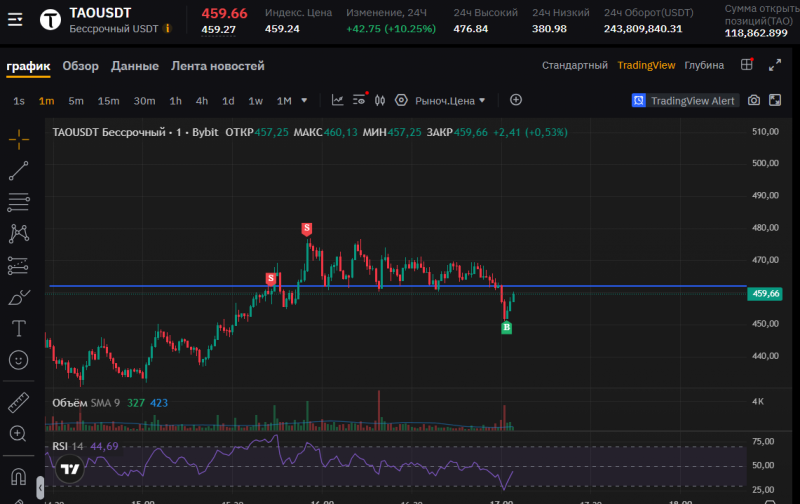Expand the chart panel with diagonal arrows

tap(774, 65)
